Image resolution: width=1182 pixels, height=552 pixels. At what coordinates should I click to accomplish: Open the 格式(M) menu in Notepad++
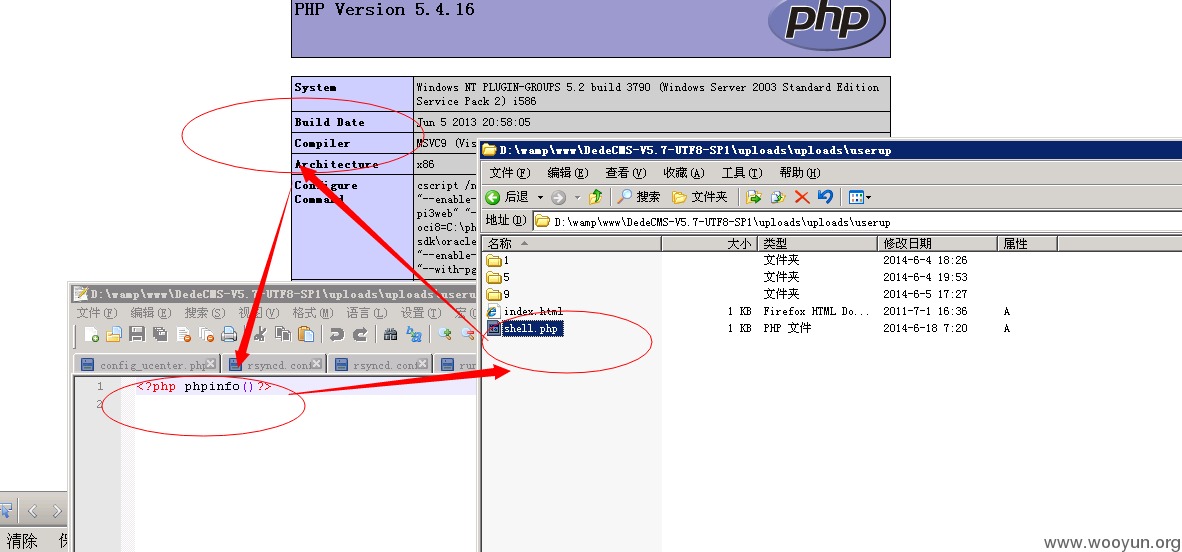click(x=313, y=313)
